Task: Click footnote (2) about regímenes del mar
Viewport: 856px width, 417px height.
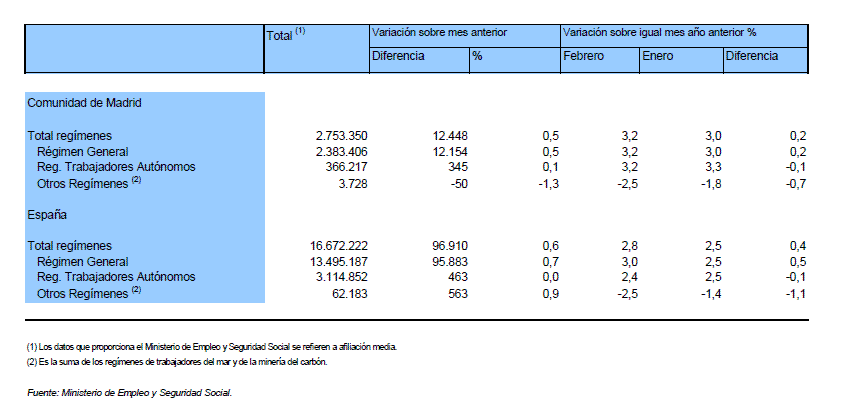Action: pos(177,362)
